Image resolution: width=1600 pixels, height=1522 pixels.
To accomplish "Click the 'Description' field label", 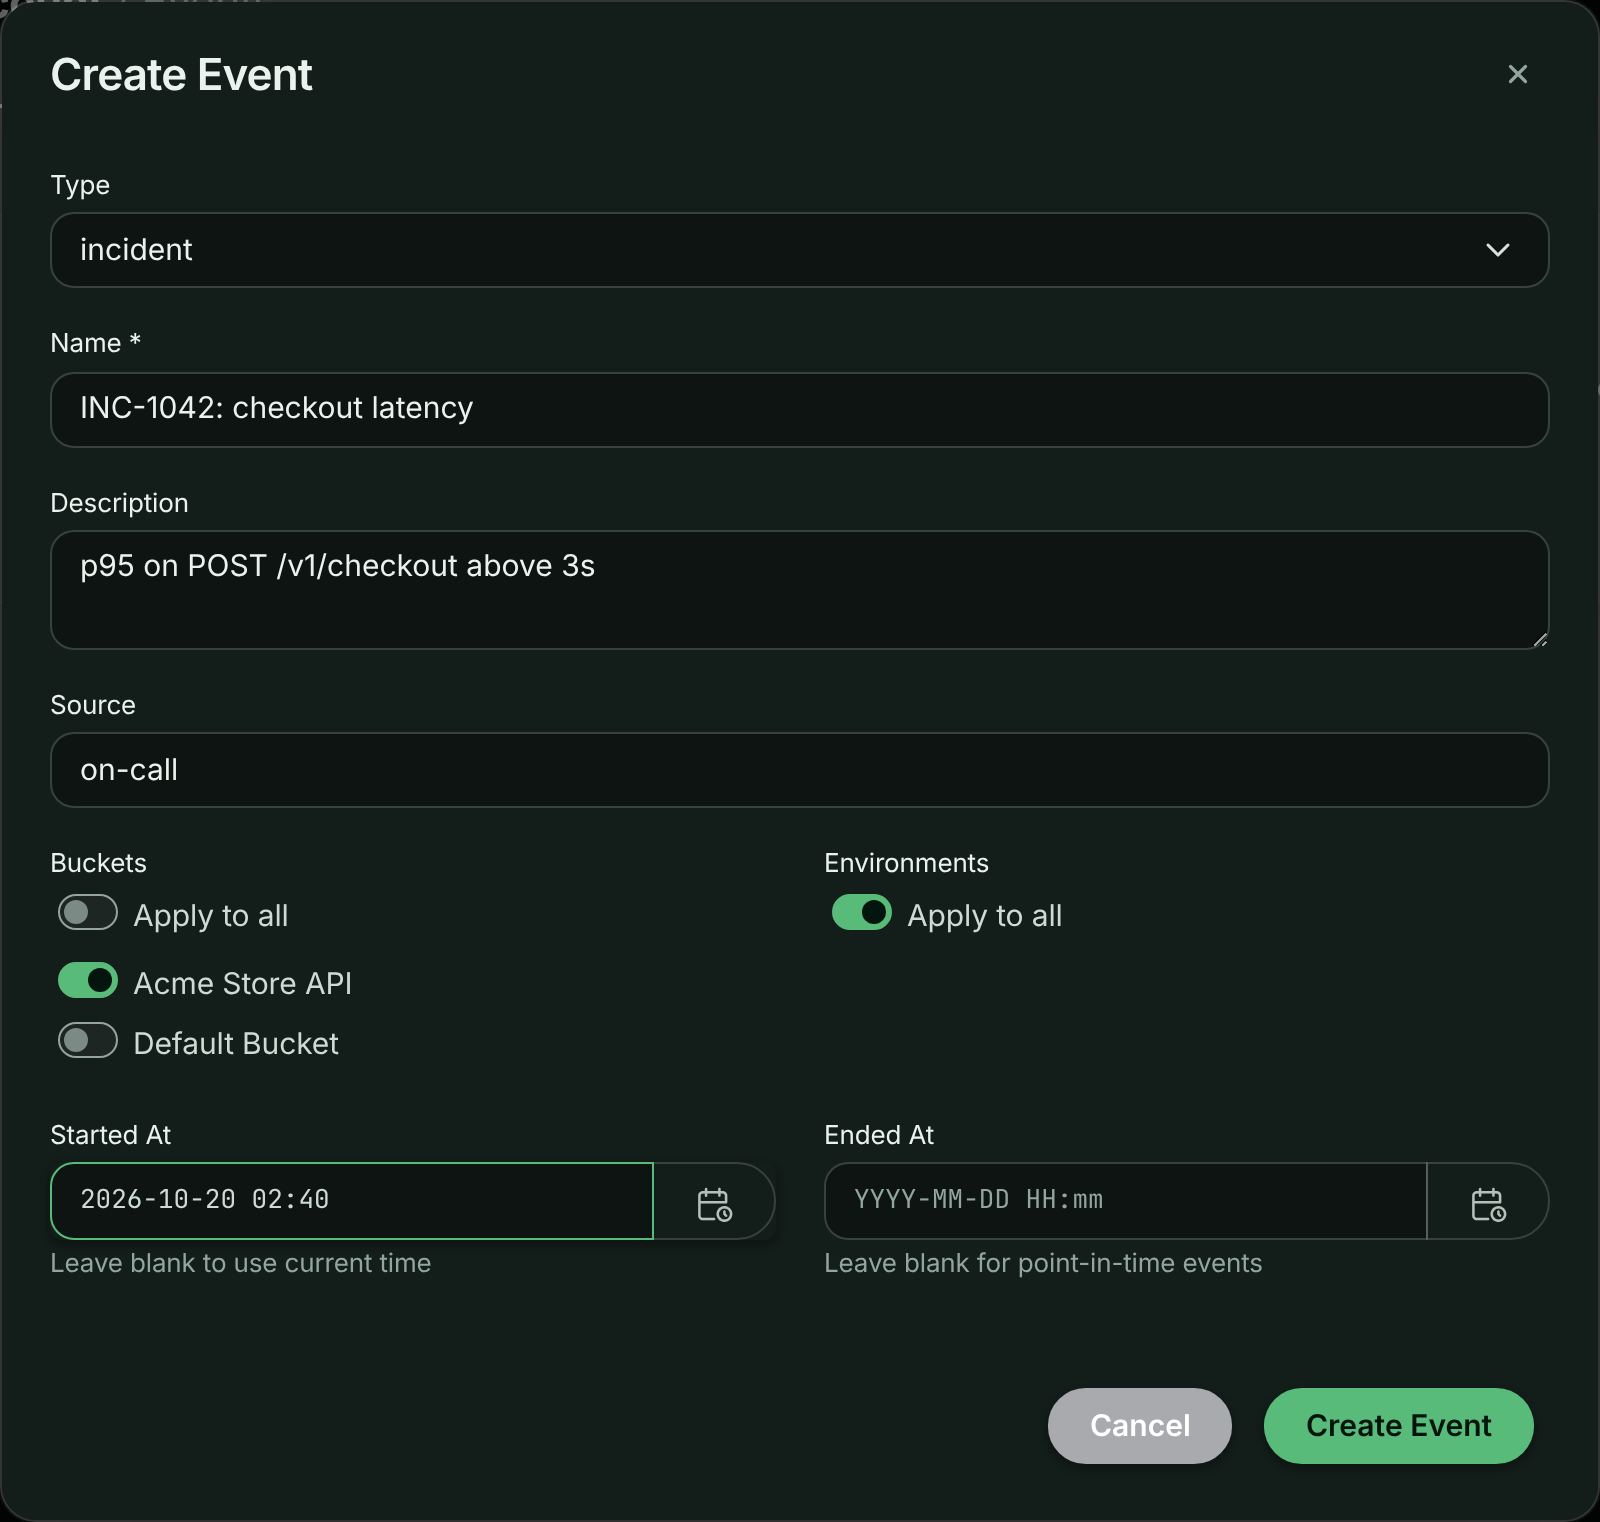I will point(120,503).
